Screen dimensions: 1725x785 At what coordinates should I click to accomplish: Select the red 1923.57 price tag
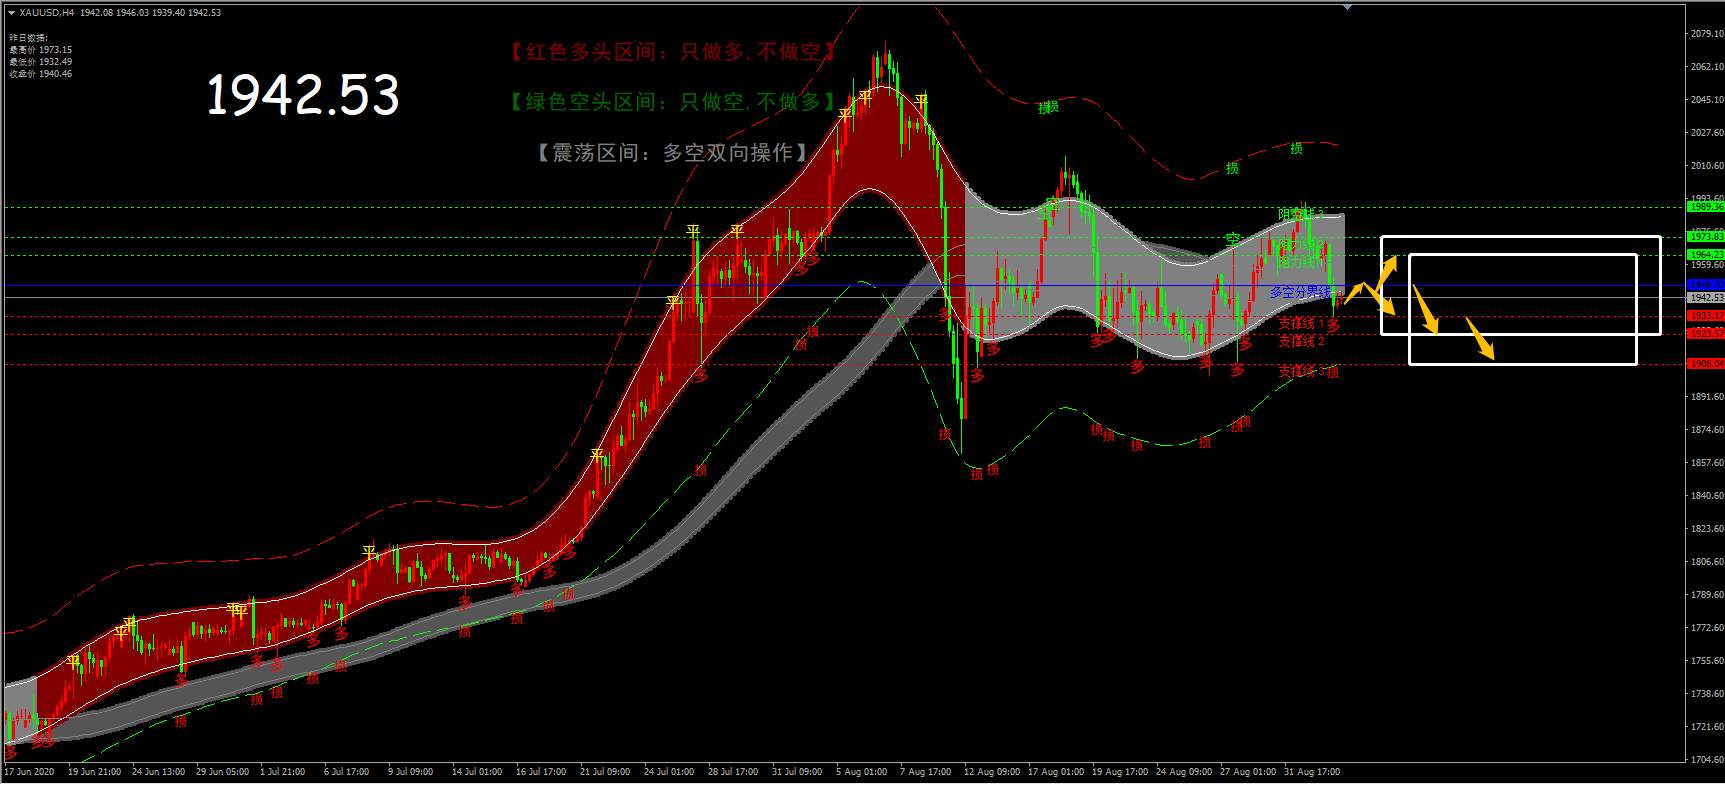click(1705, 334)
